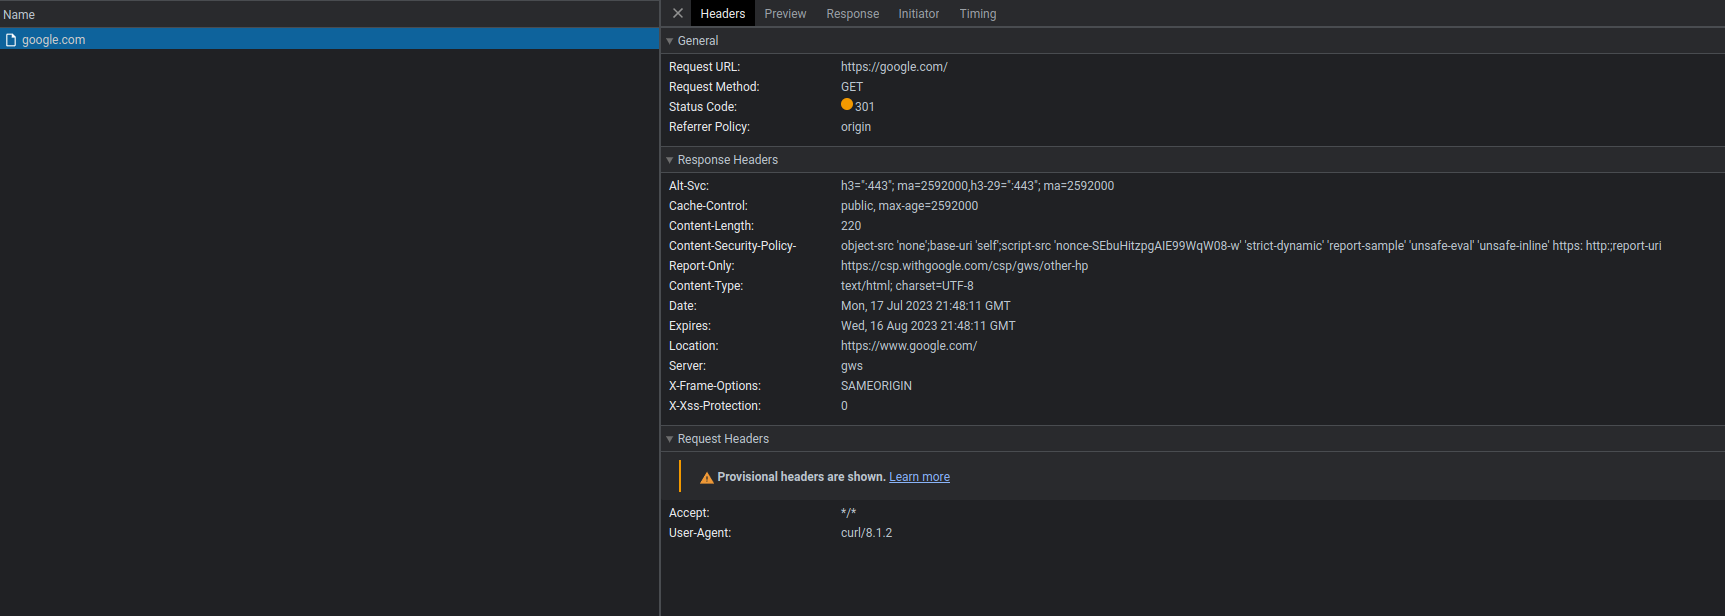Open the Learn more link
Screen dimensions: 1725x616
coord(919,477)
